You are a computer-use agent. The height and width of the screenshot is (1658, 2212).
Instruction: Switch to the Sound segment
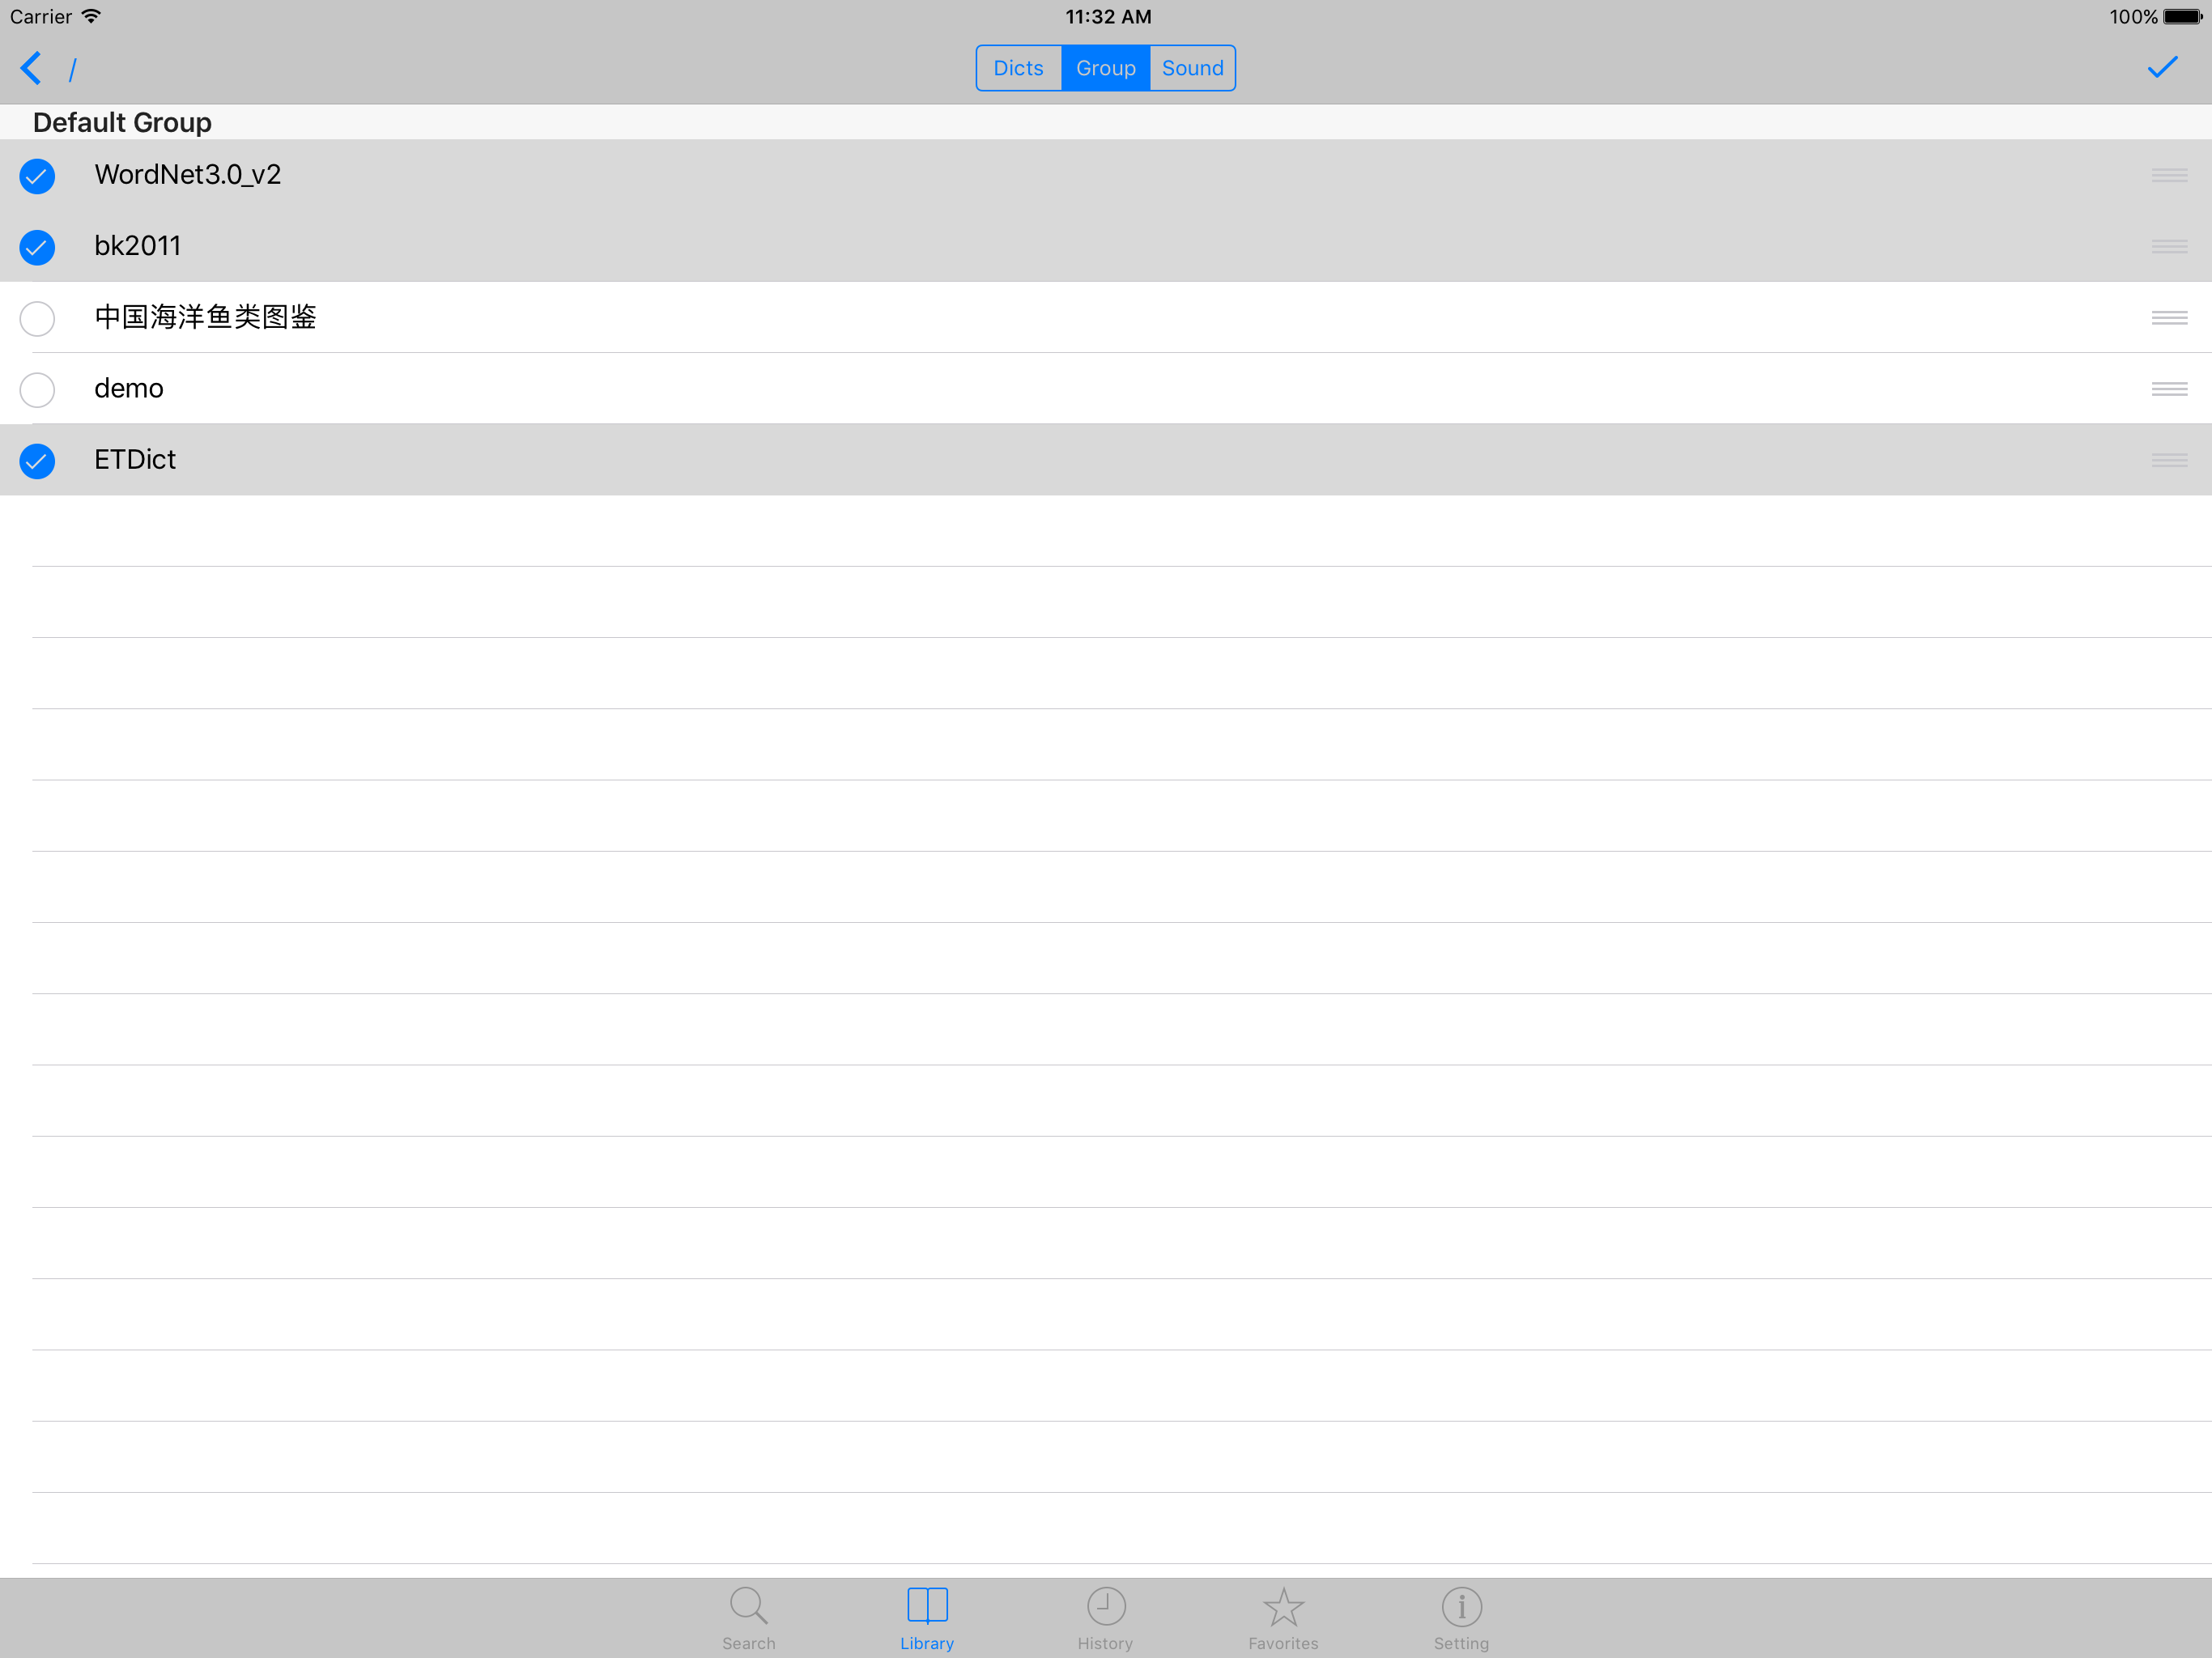coord(1192,68)
